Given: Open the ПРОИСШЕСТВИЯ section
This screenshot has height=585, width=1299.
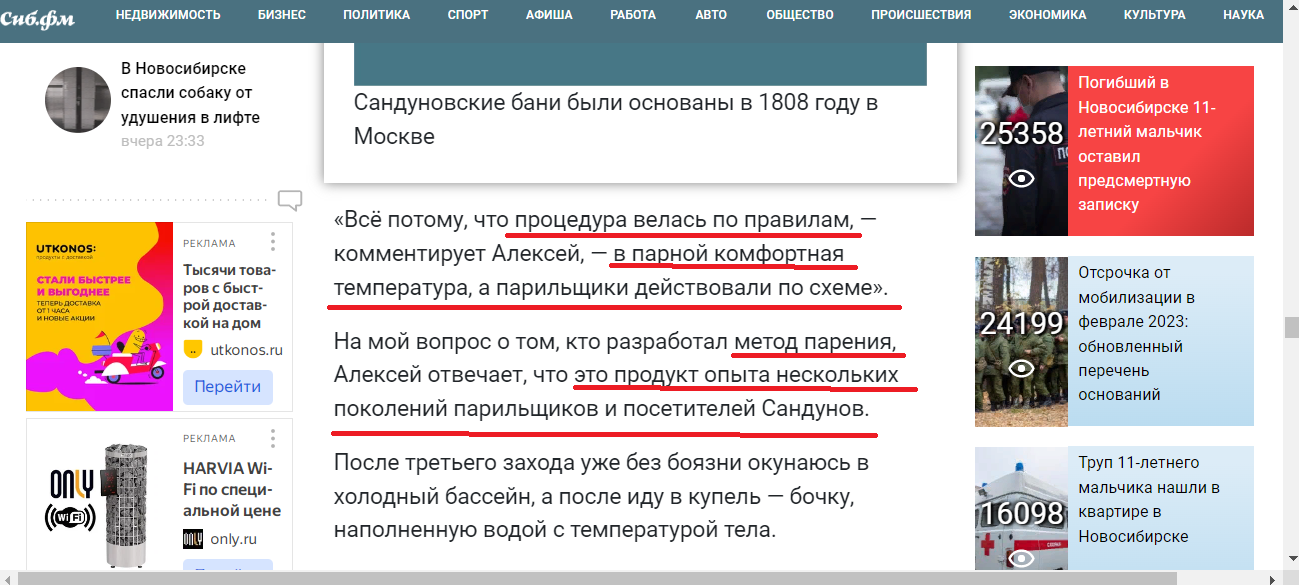Looking at the screenshot, I should 920,15.
